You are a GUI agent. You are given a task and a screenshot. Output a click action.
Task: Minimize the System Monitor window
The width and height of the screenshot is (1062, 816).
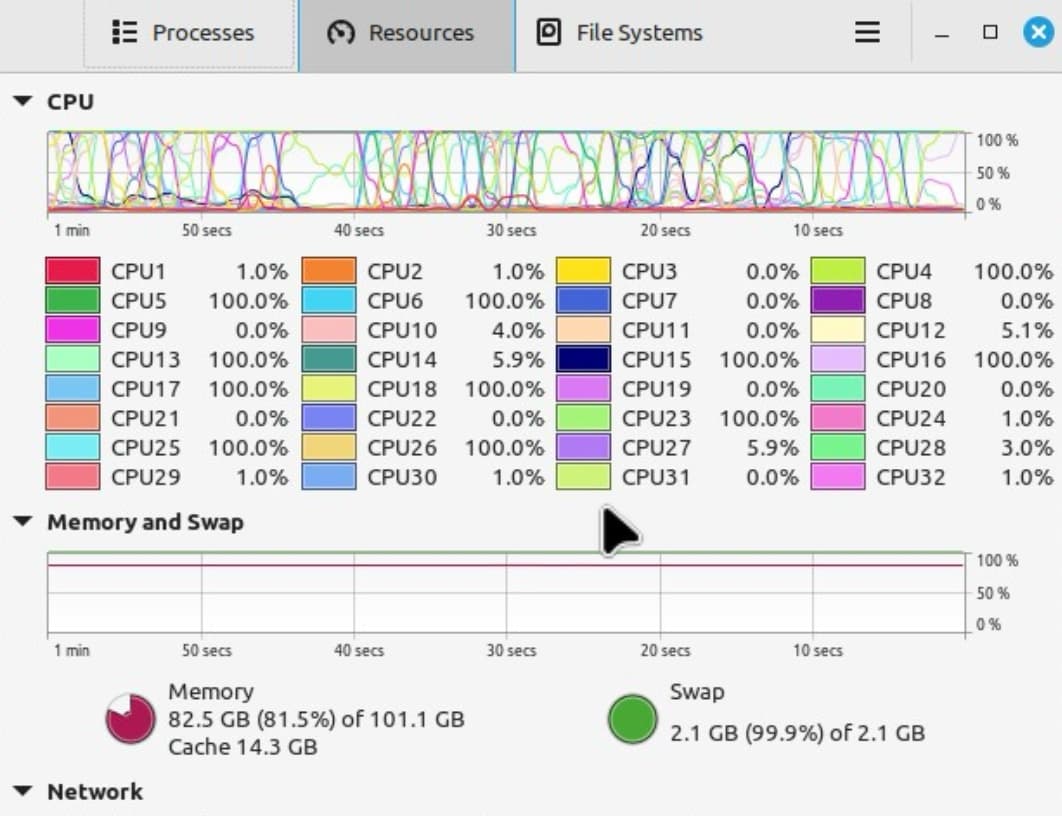pyautogui.click(x=941, y=33)
